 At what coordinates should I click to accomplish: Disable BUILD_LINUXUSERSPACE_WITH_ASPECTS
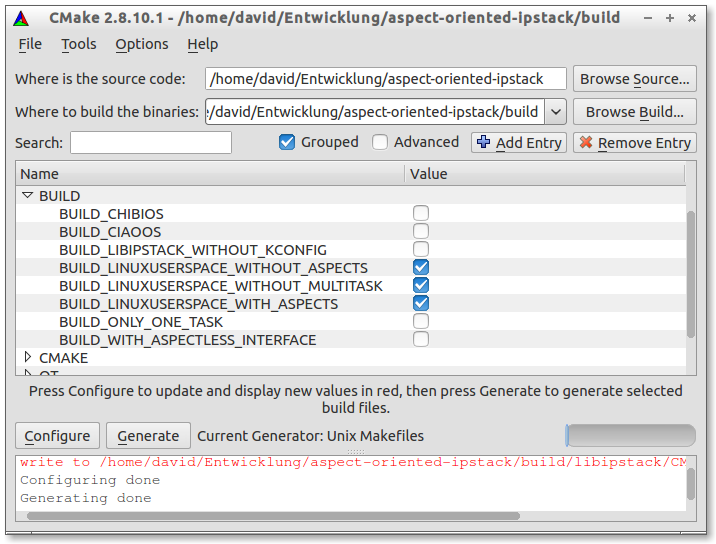[x=421, y=303]
